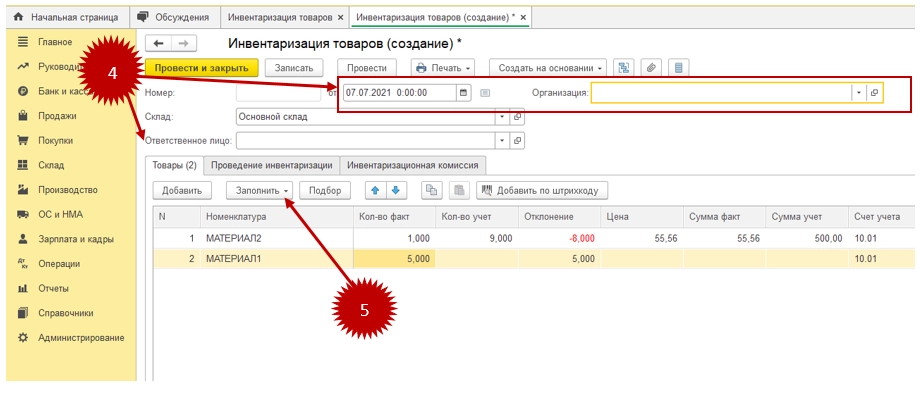Screen dimensions: 920x393
Task: Open Продажи shopping bag icon
Action: [x=23, y=116]
